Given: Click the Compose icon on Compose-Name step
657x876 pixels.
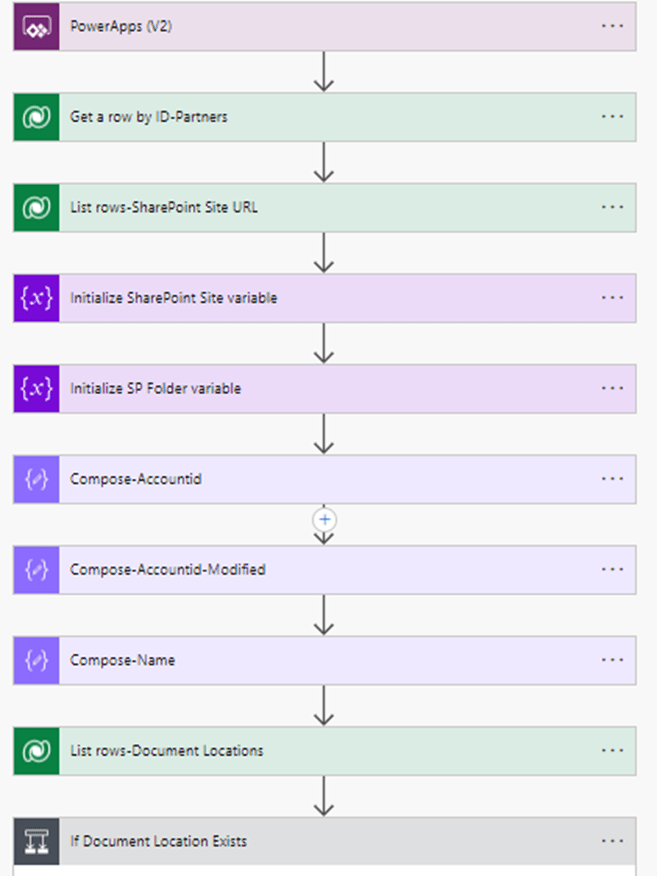Looking at the screenshot, I should [36, 660].
